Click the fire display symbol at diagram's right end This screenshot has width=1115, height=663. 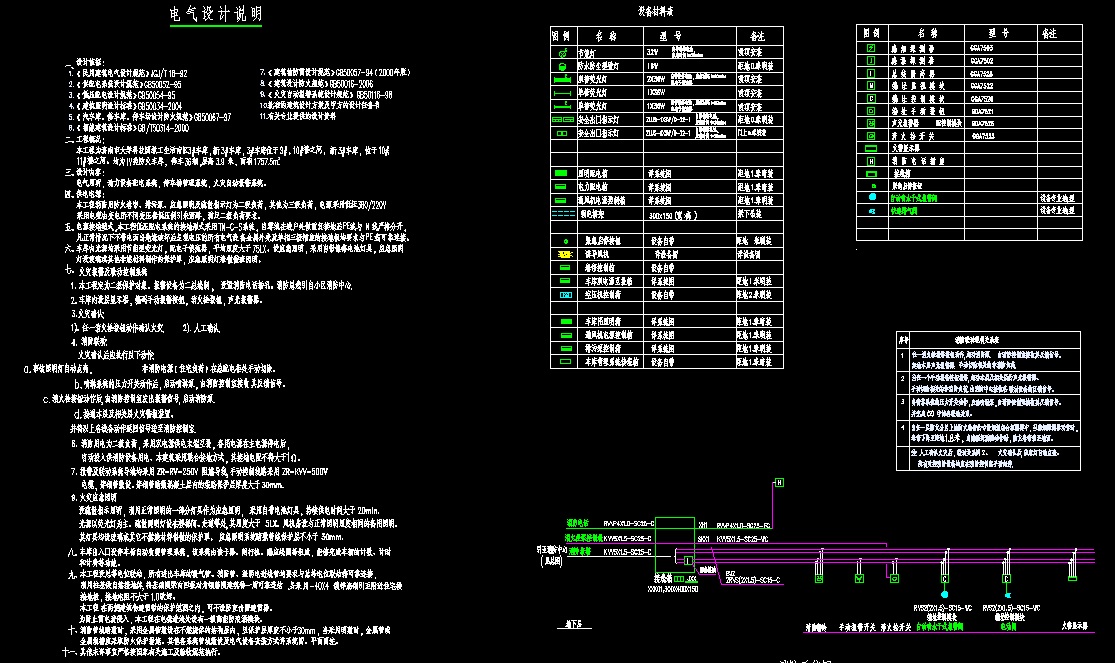(x=1073, y=577)
